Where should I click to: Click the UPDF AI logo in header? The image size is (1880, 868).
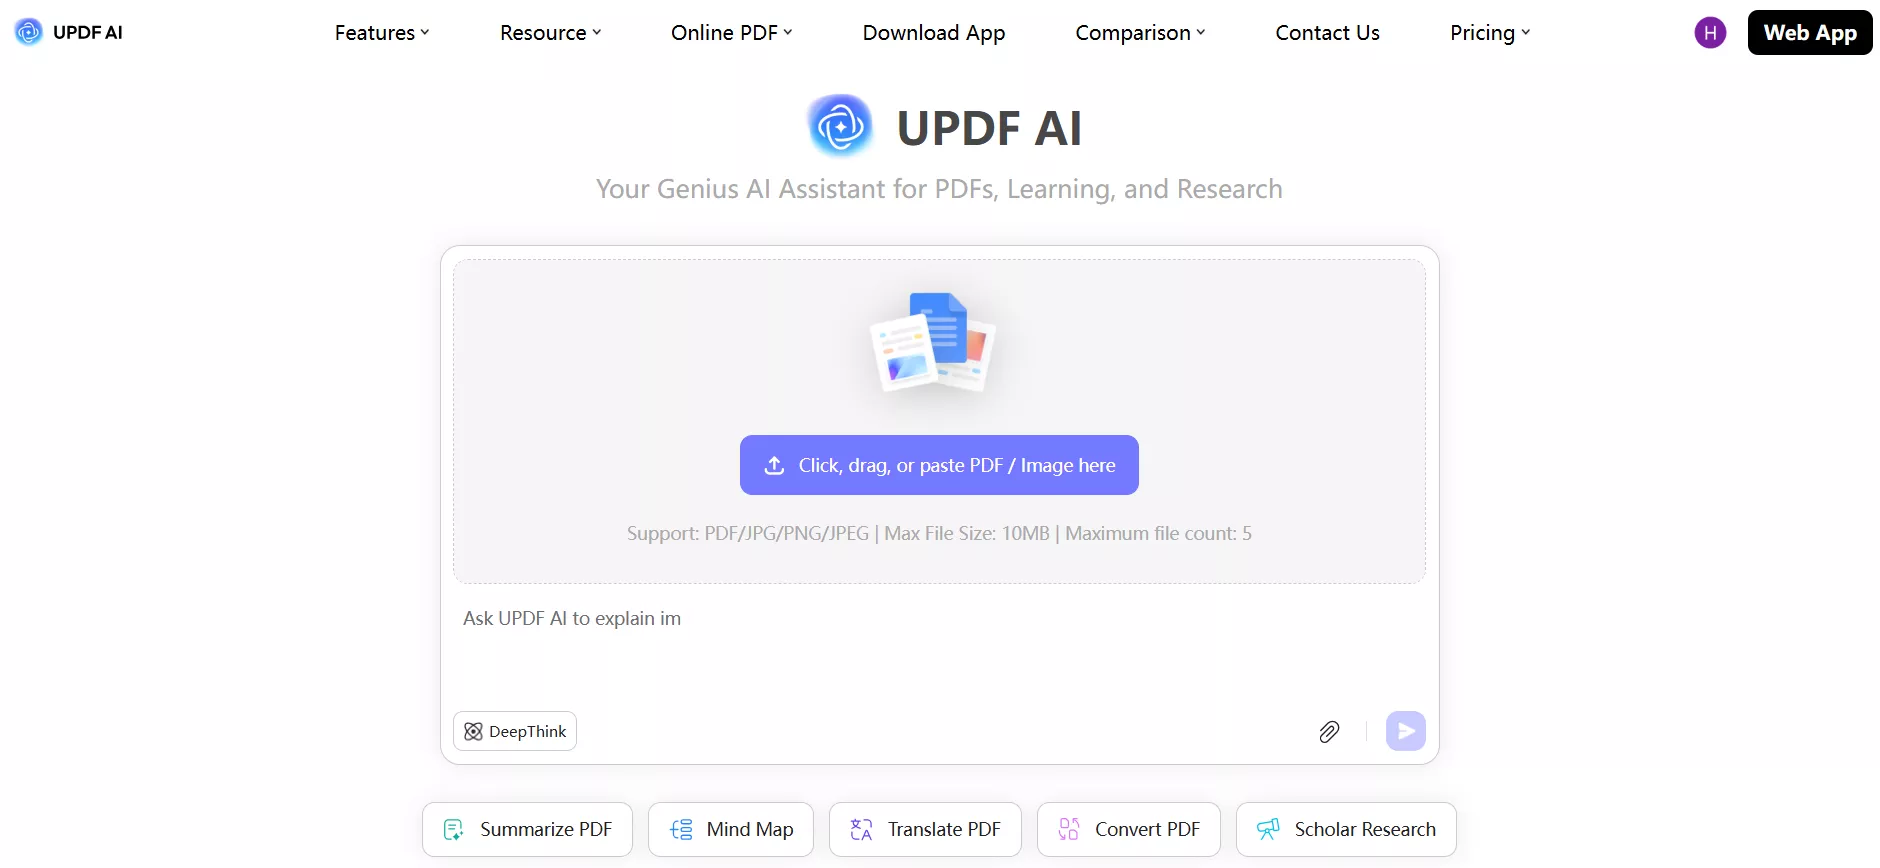click(69, 32)
